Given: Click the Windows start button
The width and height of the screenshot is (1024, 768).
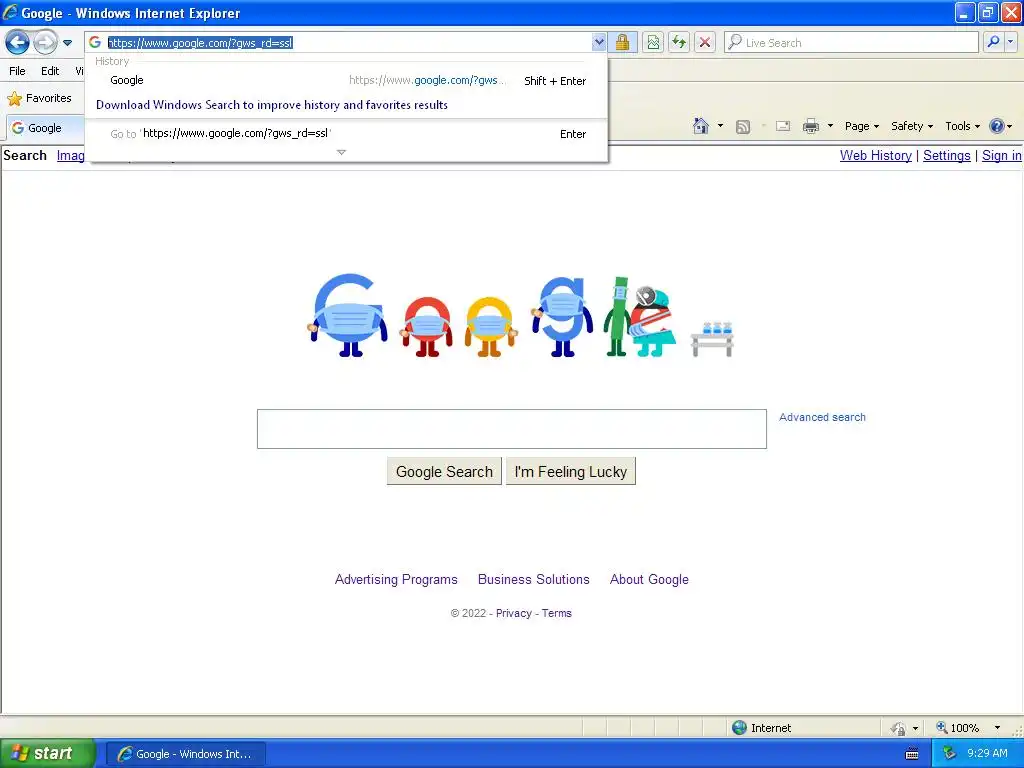Looking at the screenshot, I should point(46,754).
